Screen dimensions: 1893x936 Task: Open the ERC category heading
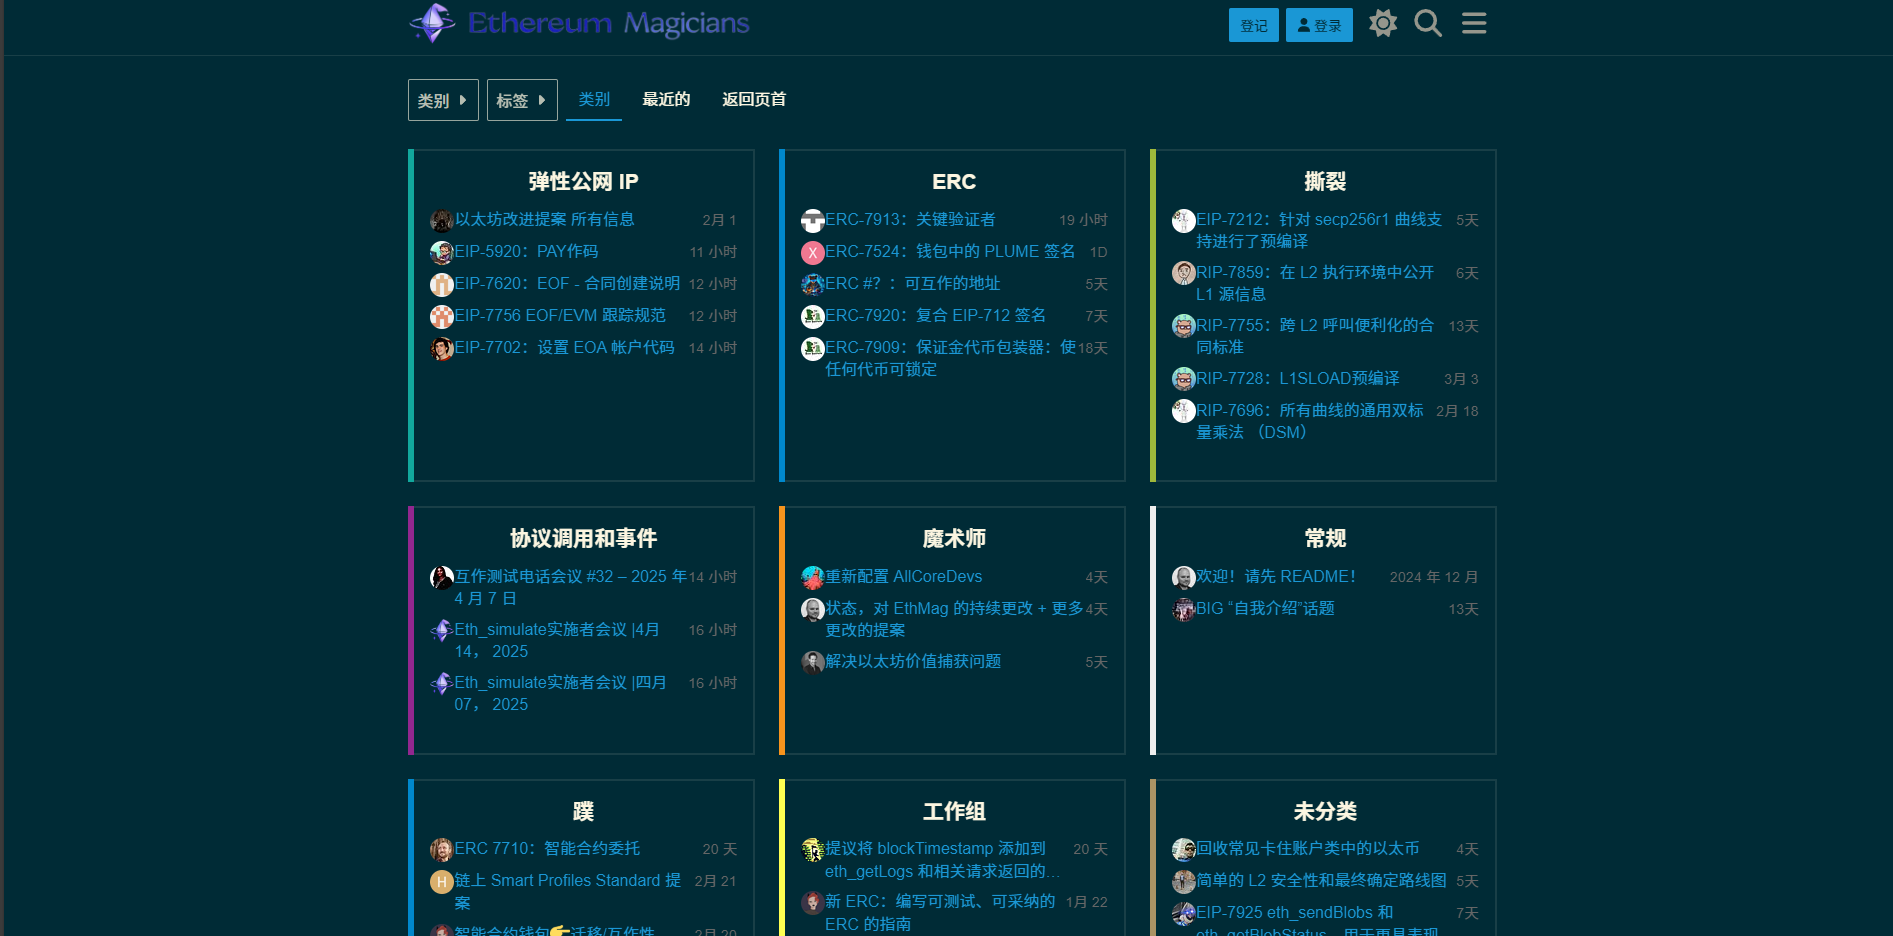953,181
